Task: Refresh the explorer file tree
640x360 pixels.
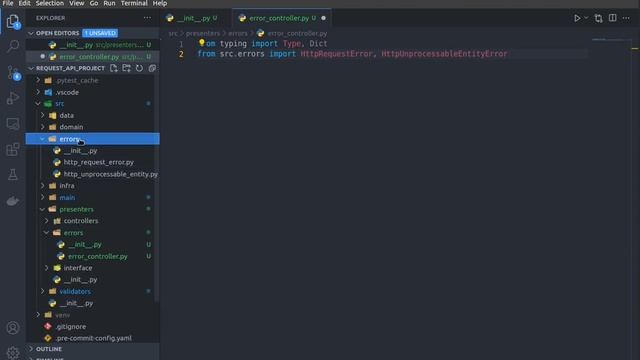Action: tap(139, 68)
